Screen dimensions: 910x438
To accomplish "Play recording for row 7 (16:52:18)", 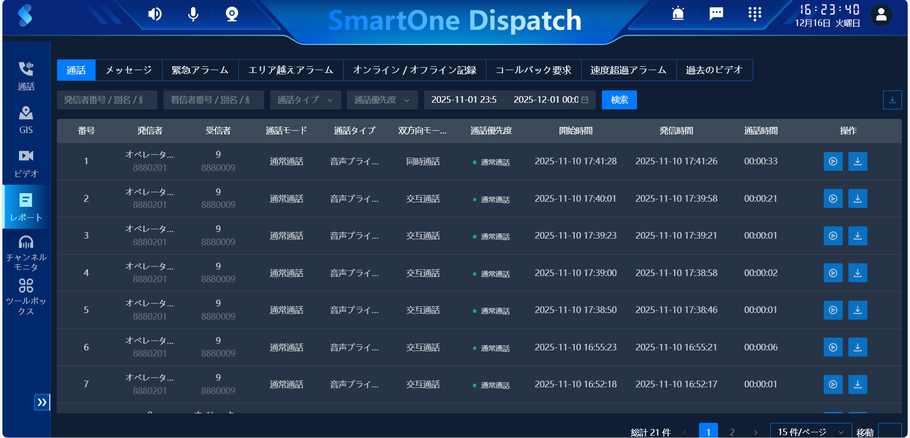I will [833, 384].
